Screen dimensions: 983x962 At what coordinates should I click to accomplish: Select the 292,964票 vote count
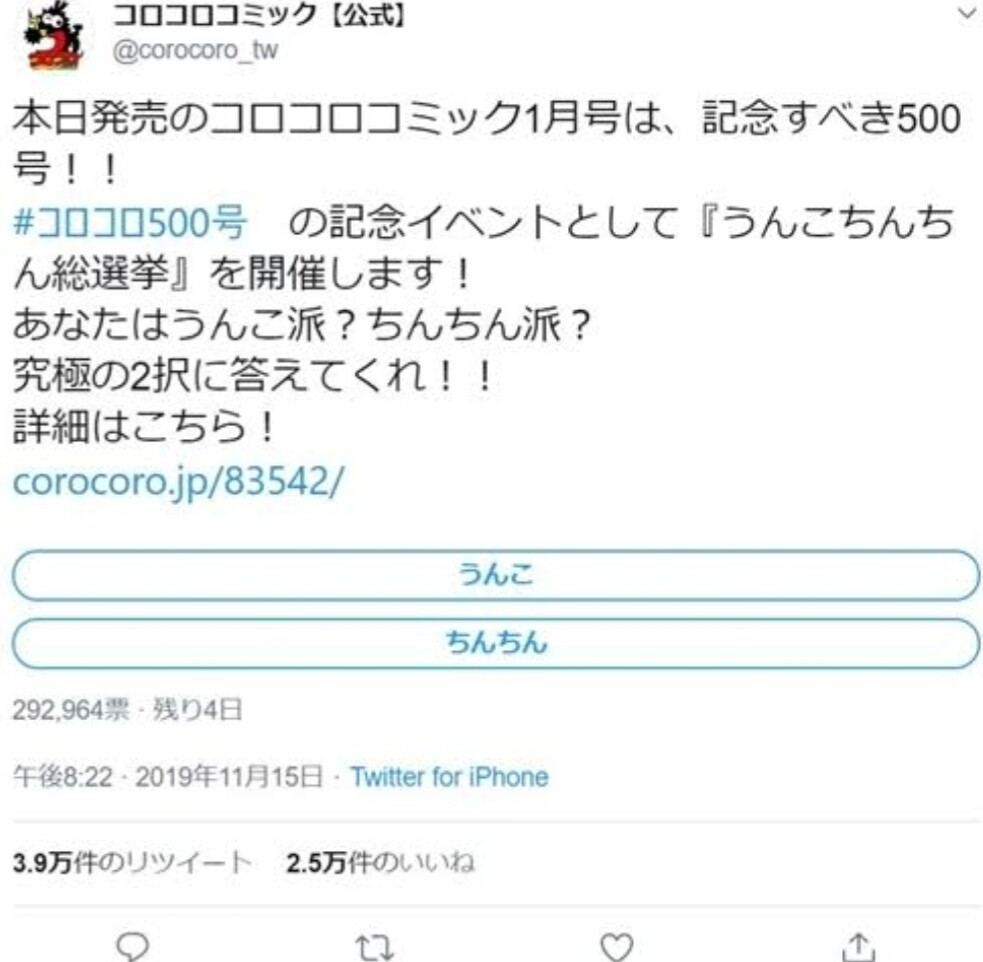coord(71,710)
